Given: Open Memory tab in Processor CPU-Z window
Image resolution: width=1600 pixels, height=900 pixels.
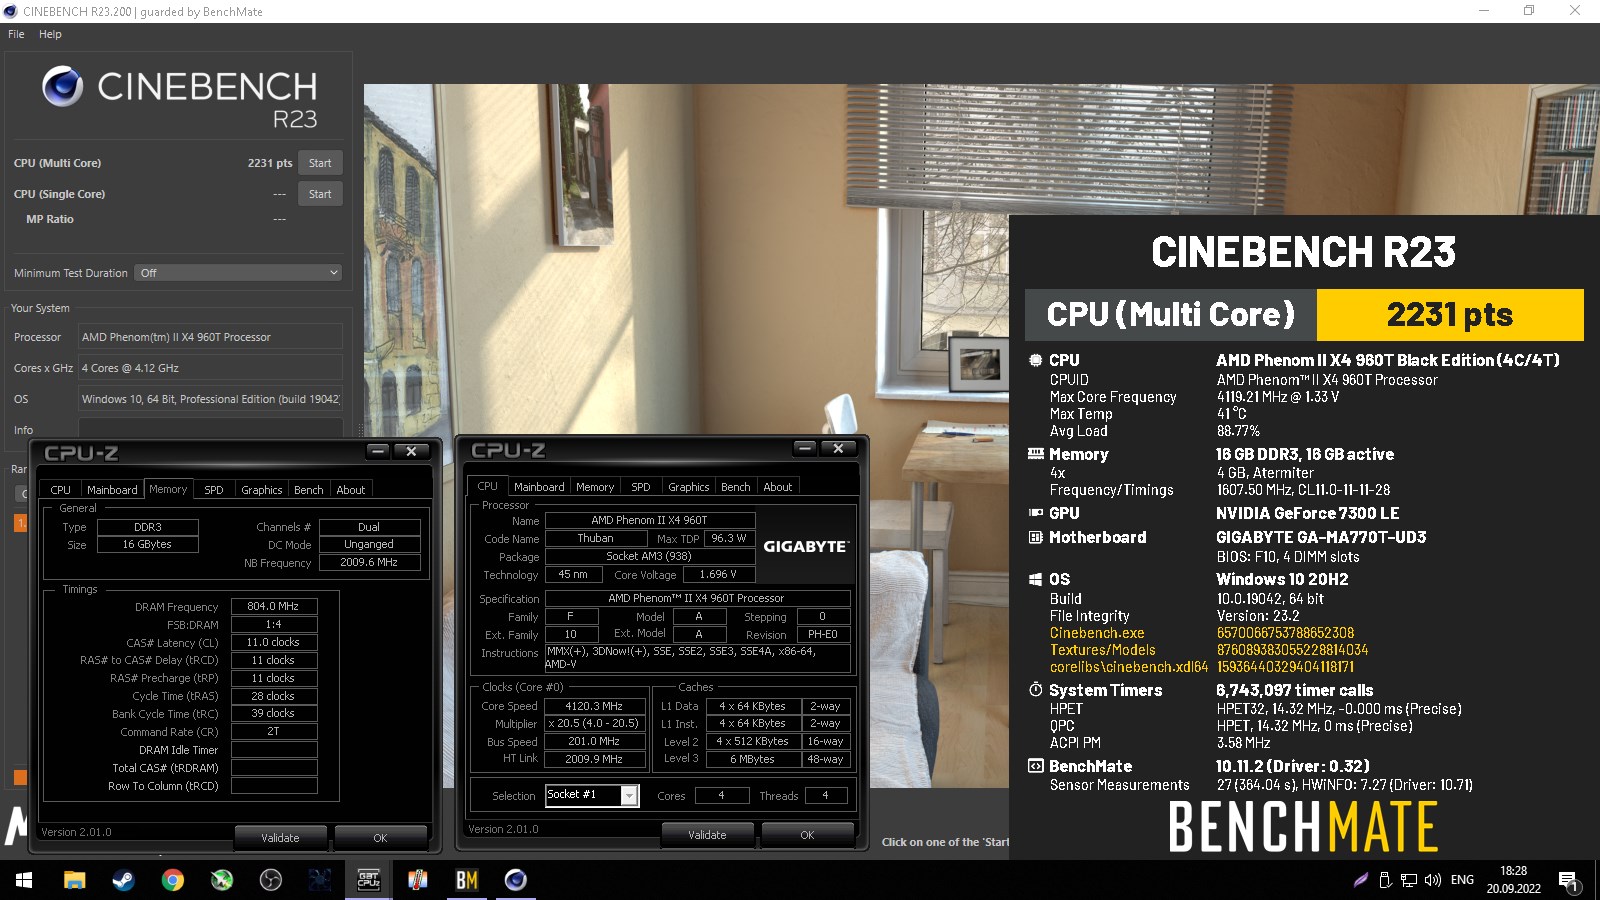Looking at the screenshot, I should click(595, 487).
